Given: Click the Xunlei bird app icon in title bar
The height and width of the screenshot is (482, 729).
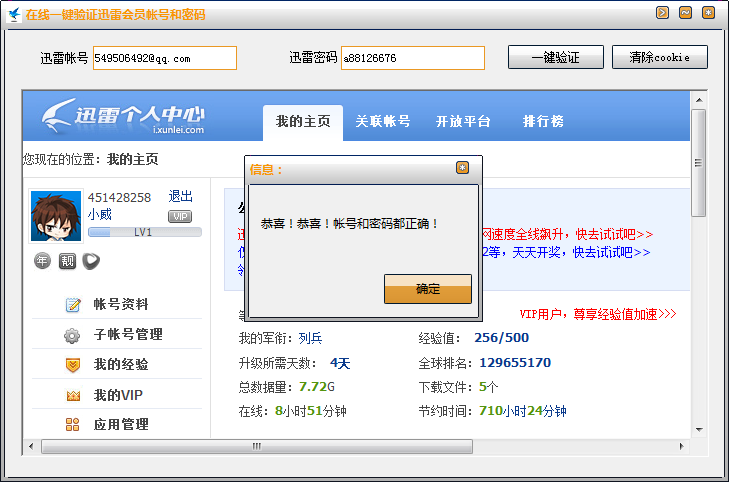Looking at the screenshot, I should [x=14, y=14].
